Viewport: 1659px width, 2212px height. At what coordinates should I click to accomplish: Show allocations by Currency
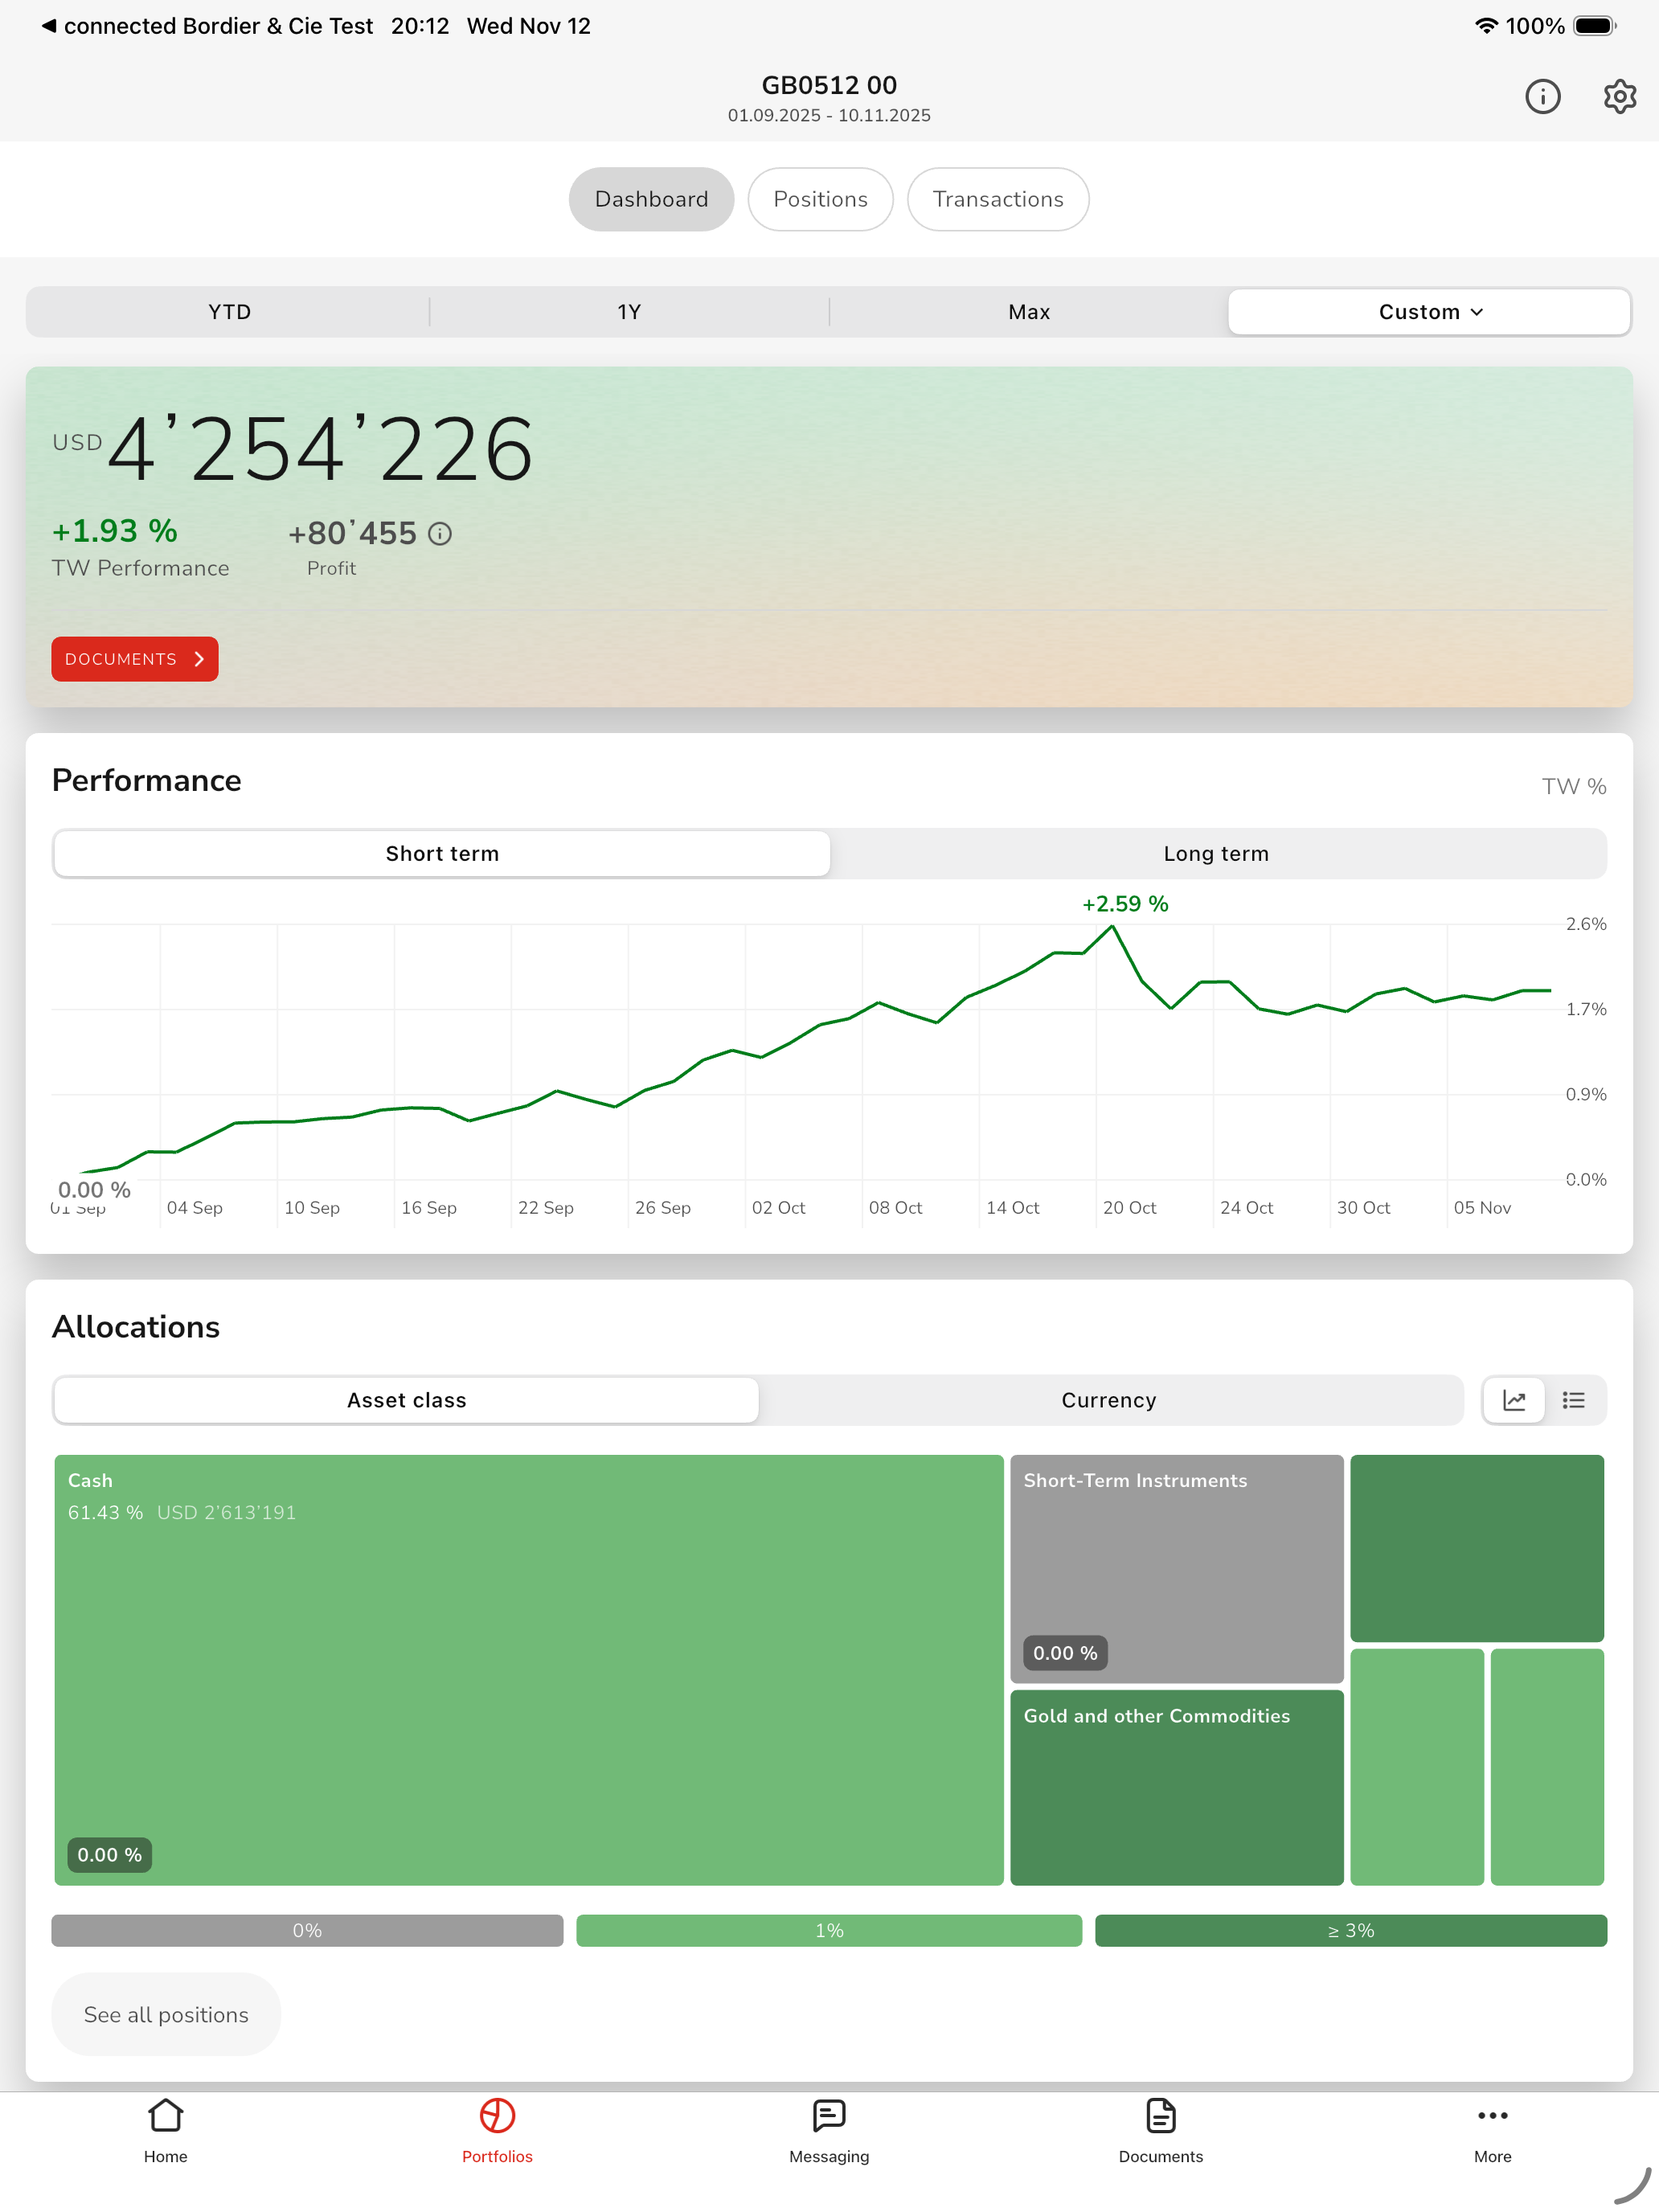pyautogui.click(x=1109, y=1400)
